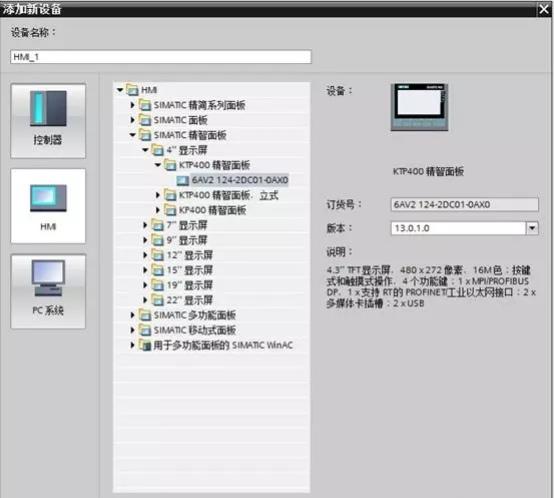The image size is (554, 498).
Task: Expand the 19" 显示屏 node arrow
Action: click(145, 285)
